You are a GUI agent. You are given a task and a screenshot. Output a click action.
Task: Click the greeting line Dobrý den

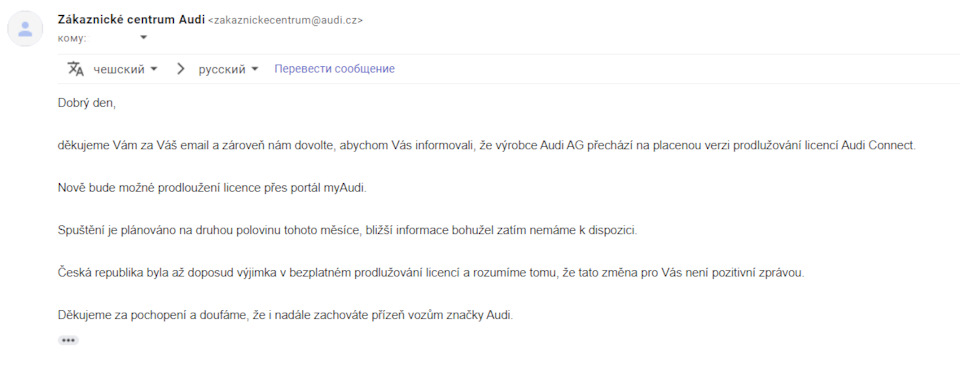click(86, 103)
